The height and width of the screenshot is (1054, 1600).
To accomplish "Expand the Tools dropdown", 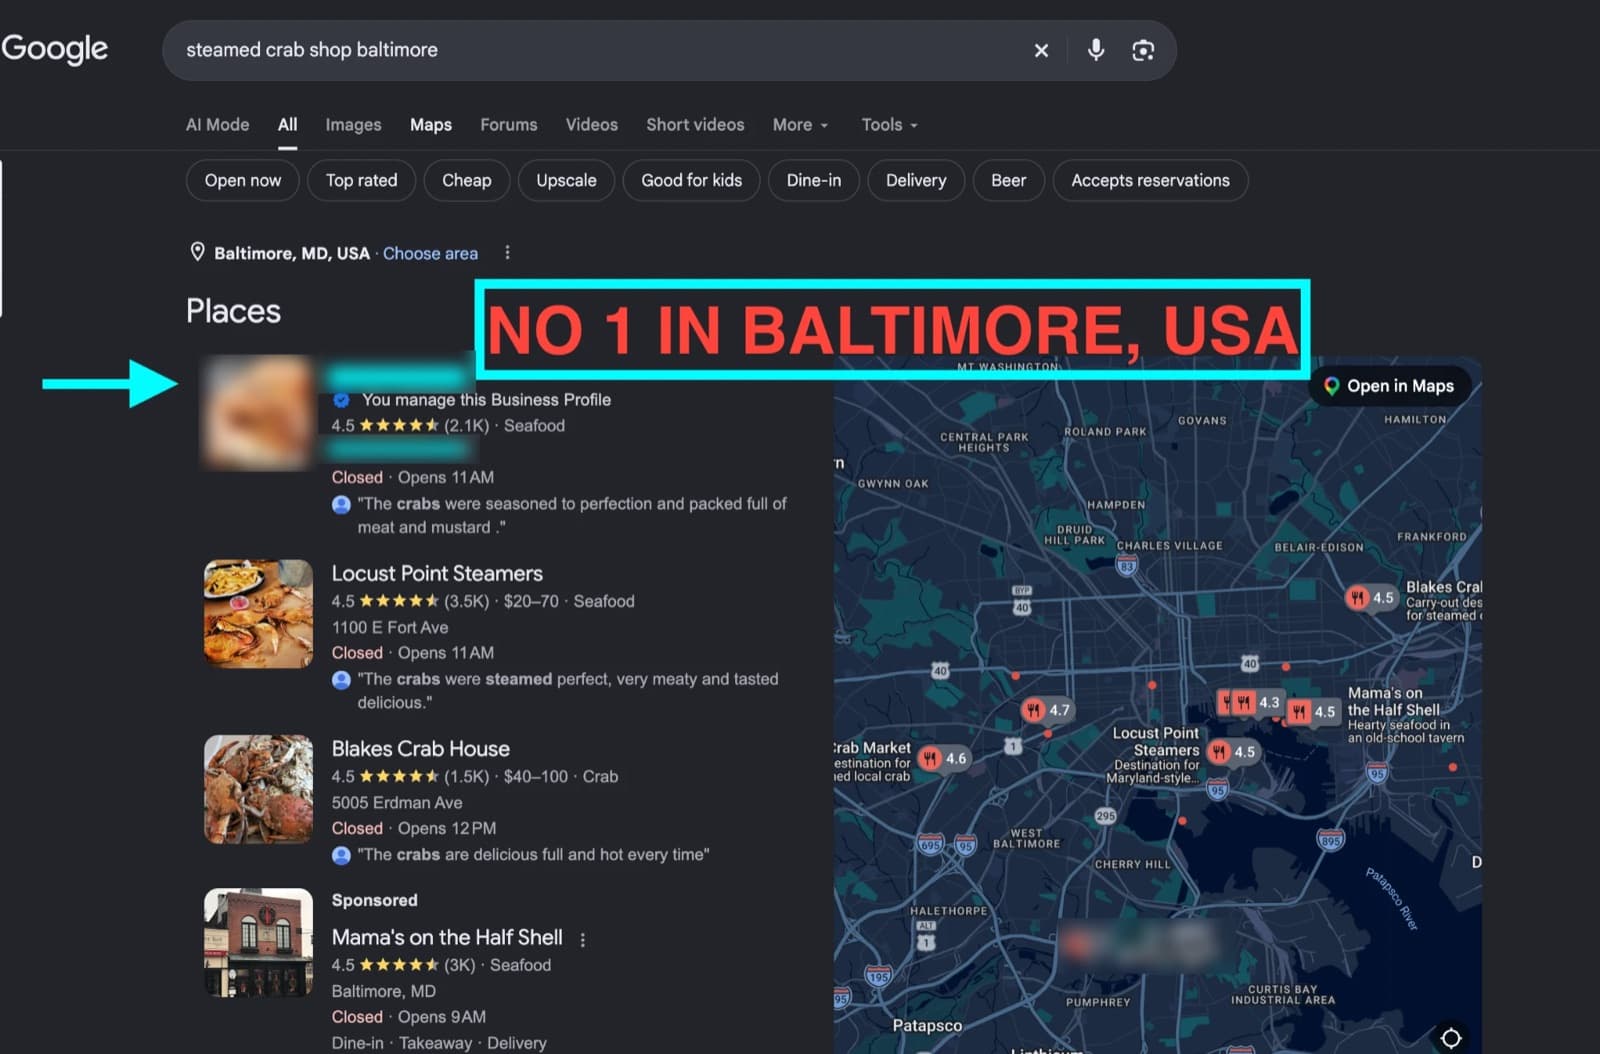I will (x=889, y=125).
